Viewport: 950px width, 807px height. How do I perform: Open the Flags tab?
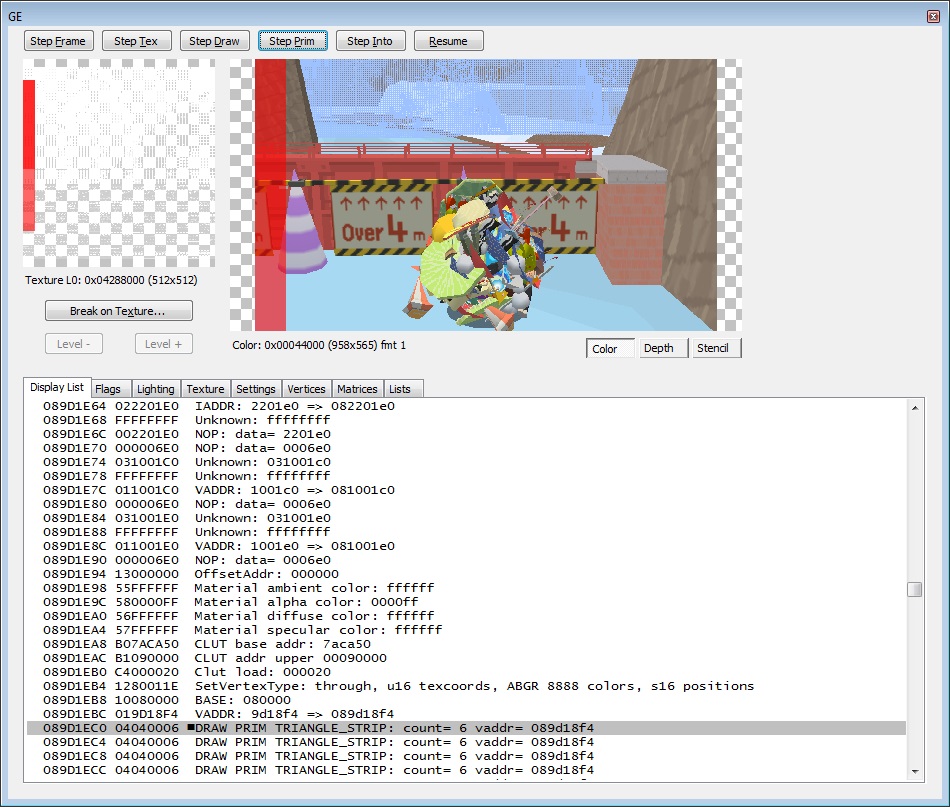click(x=108, y=389)
